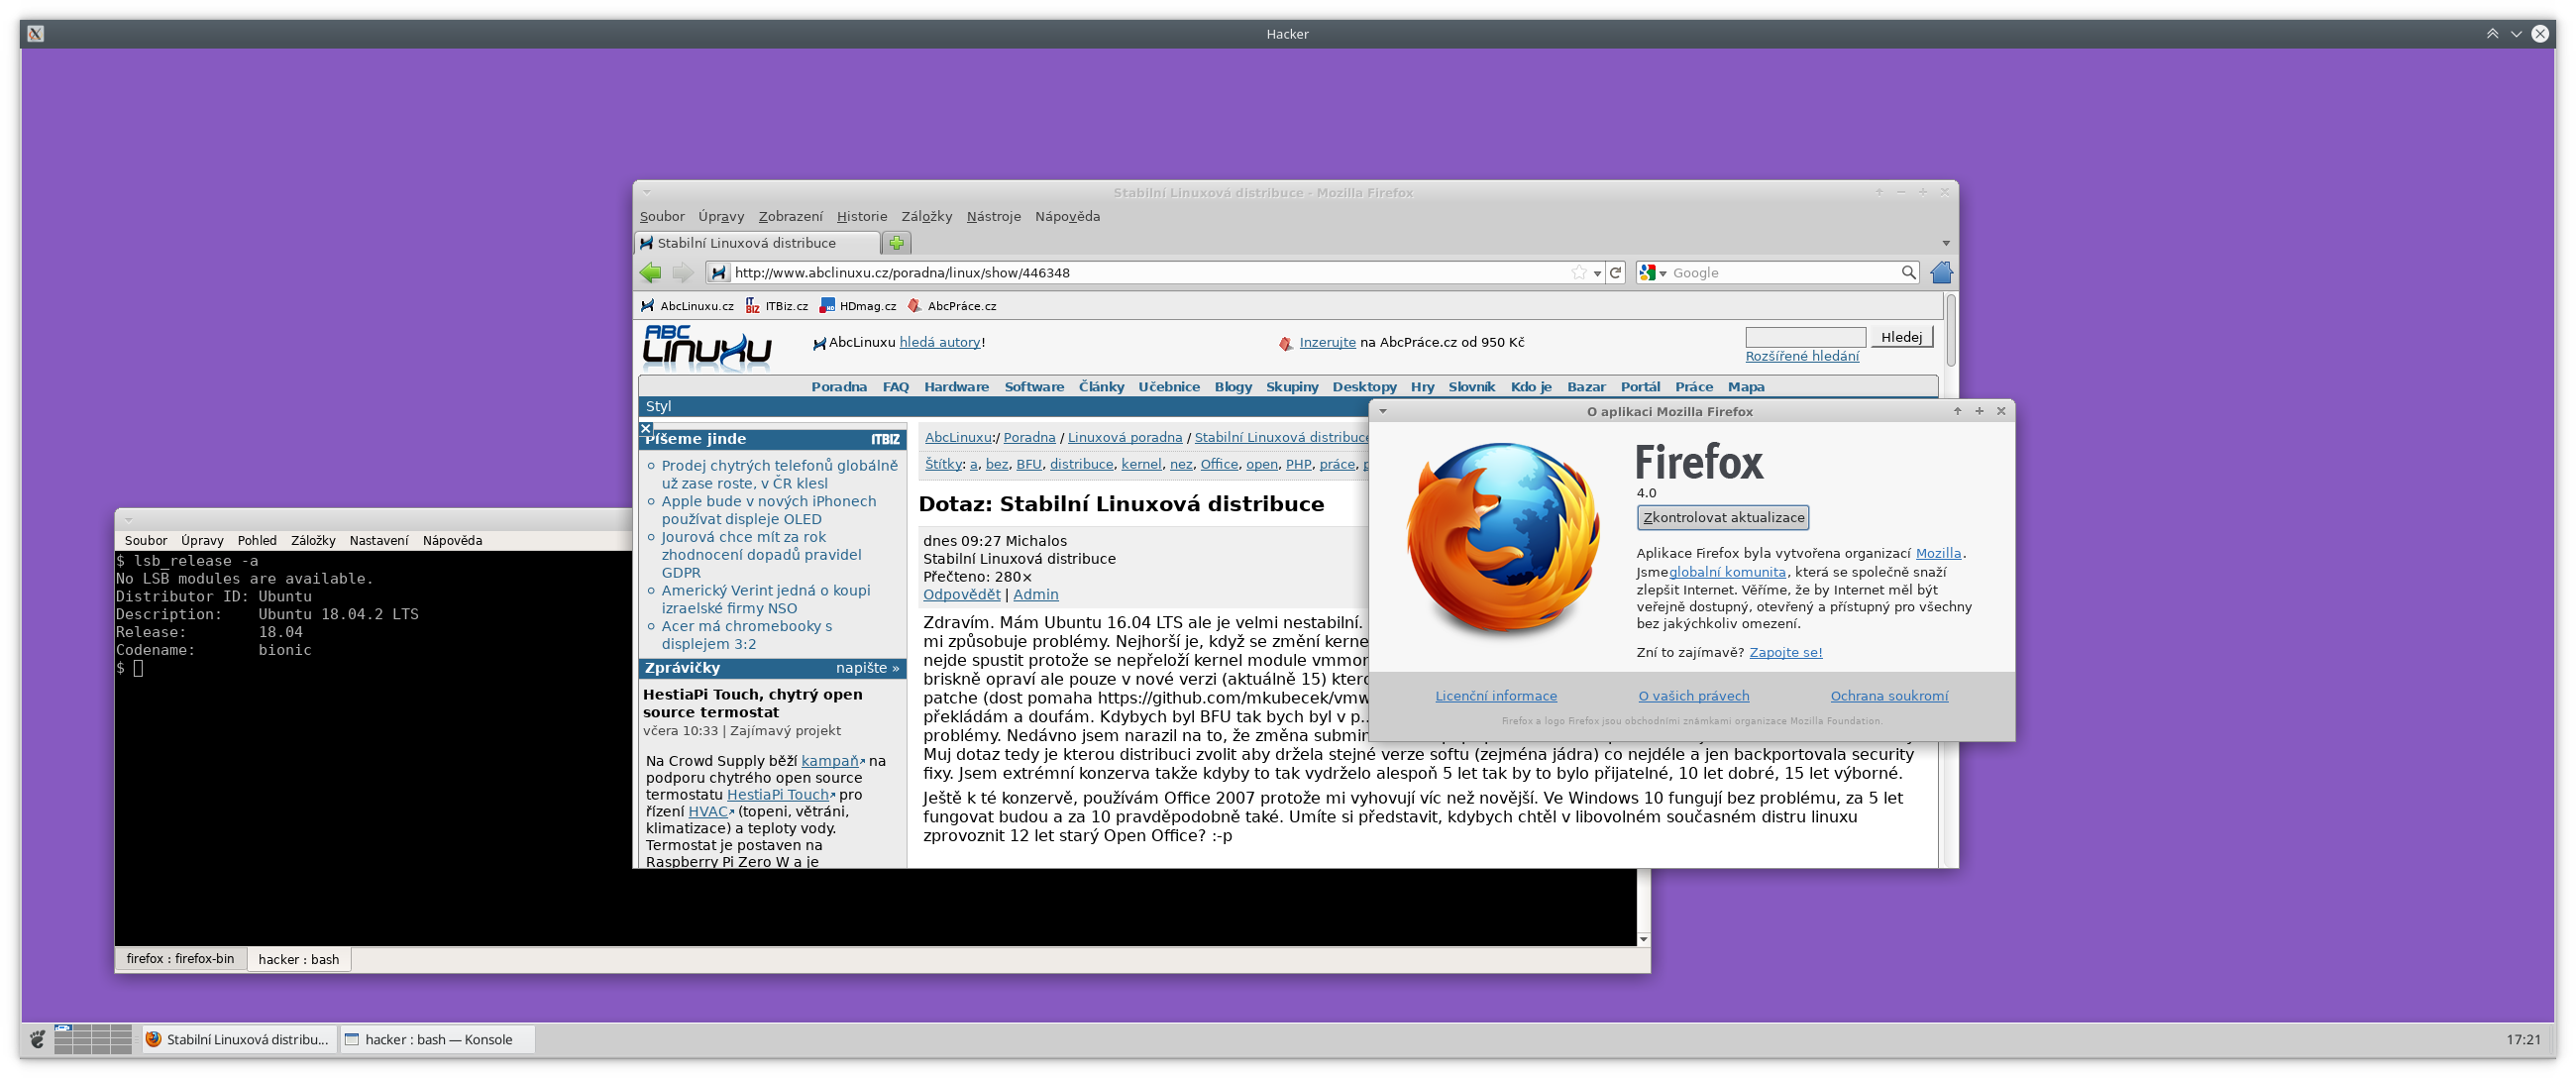Open the O vašich právech link
Screen dimensions: 2576x1079
tap(1693, 696)
